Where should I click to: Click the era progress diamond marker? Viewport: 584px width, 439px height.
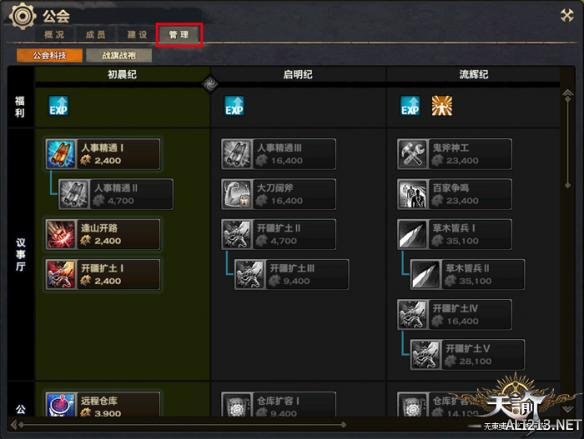(x=210, y=85)
